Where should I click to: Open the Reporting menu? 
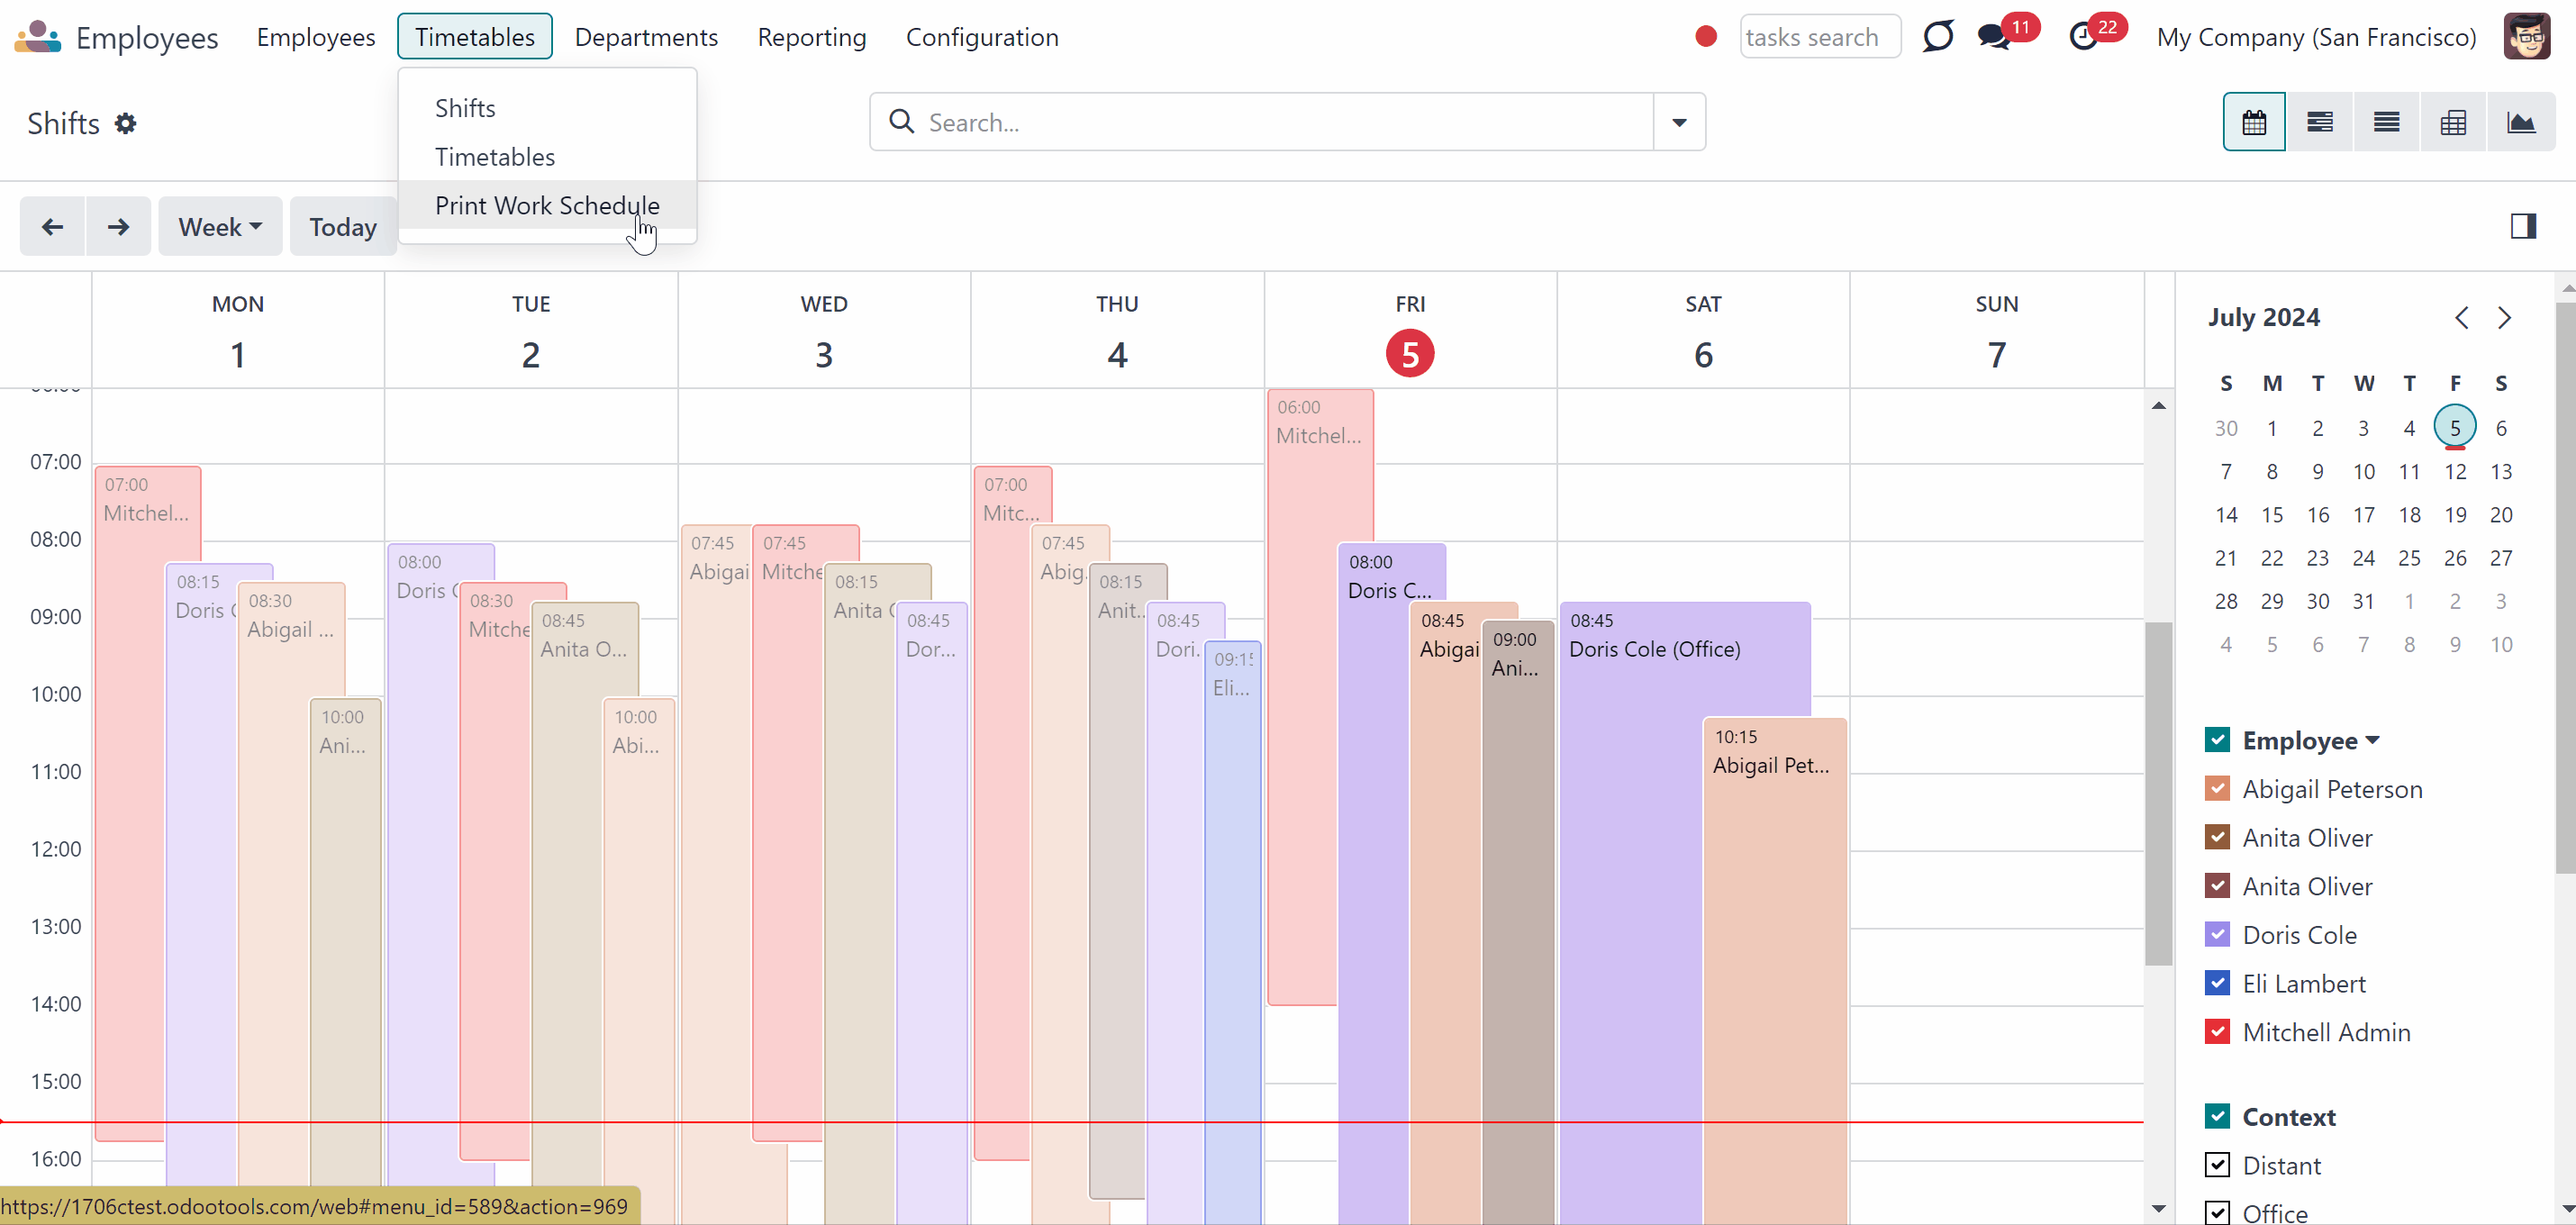811,37
